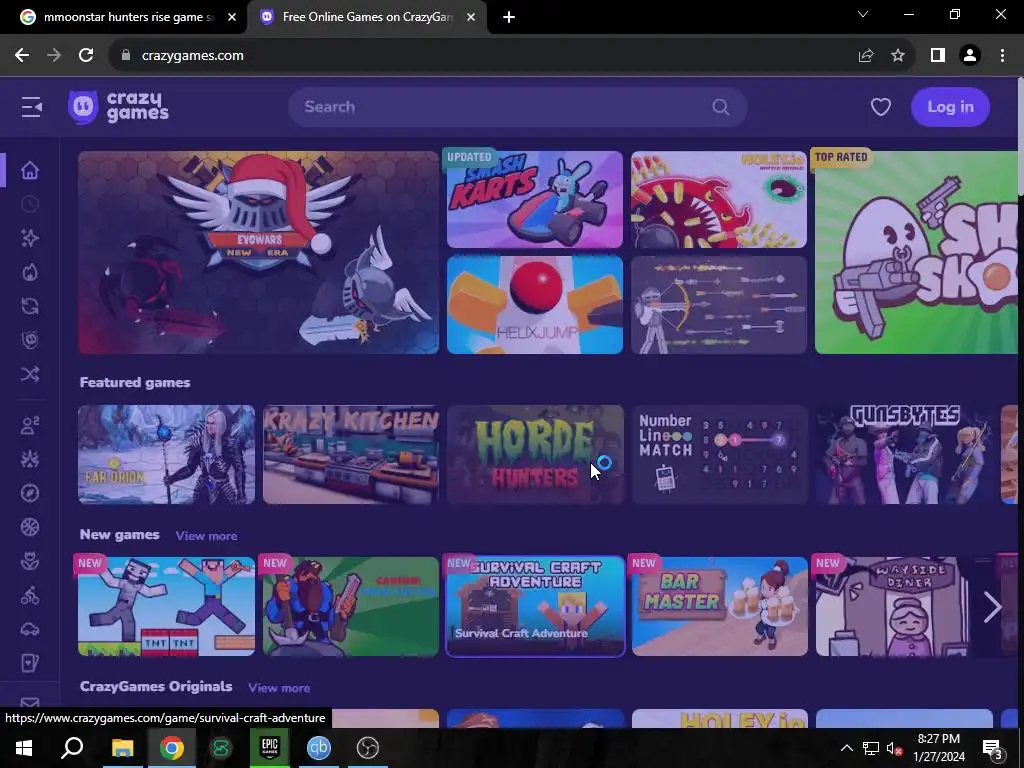Viewport: 1024px width, 768px height.
Task: Open Windows taskbar search
Action: (x=72, y=748)
